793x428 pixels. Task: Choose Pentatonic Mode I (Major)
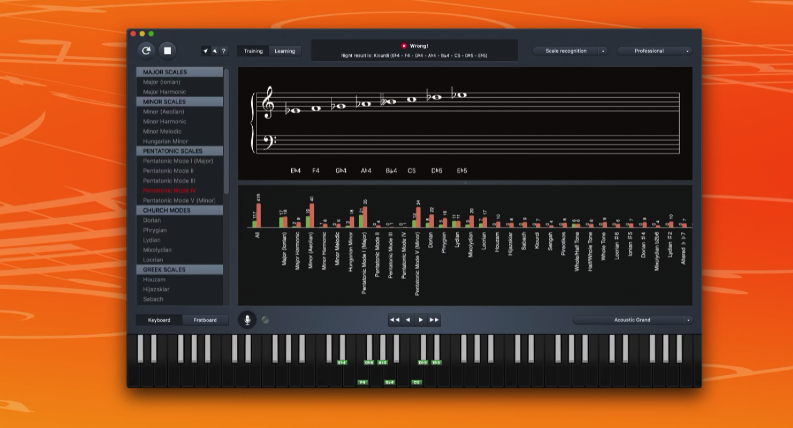pyautogui.click(x=180, y=161)
